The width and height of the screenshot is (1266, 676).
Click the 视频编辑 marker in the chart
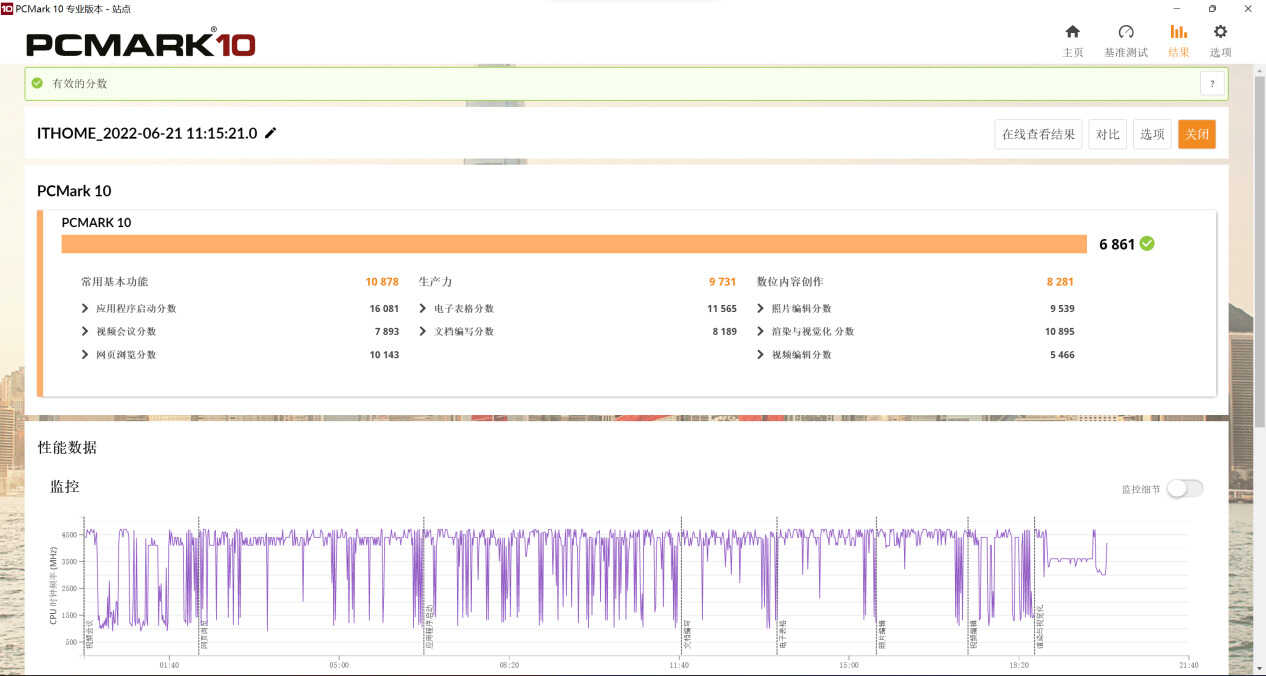(x=973, y=635)
